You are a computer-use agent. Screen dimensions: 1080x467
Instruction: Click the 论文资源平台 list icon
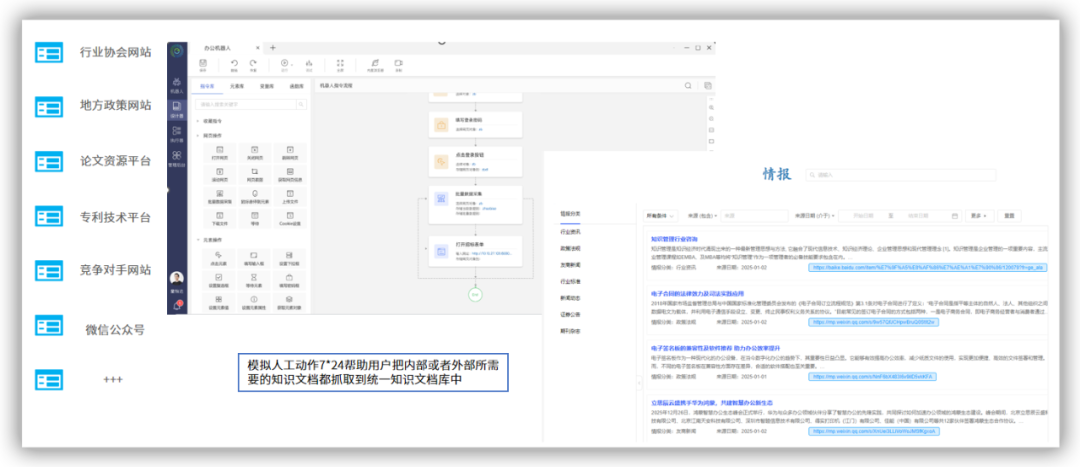pyautogui.click(x=49, y=162)
